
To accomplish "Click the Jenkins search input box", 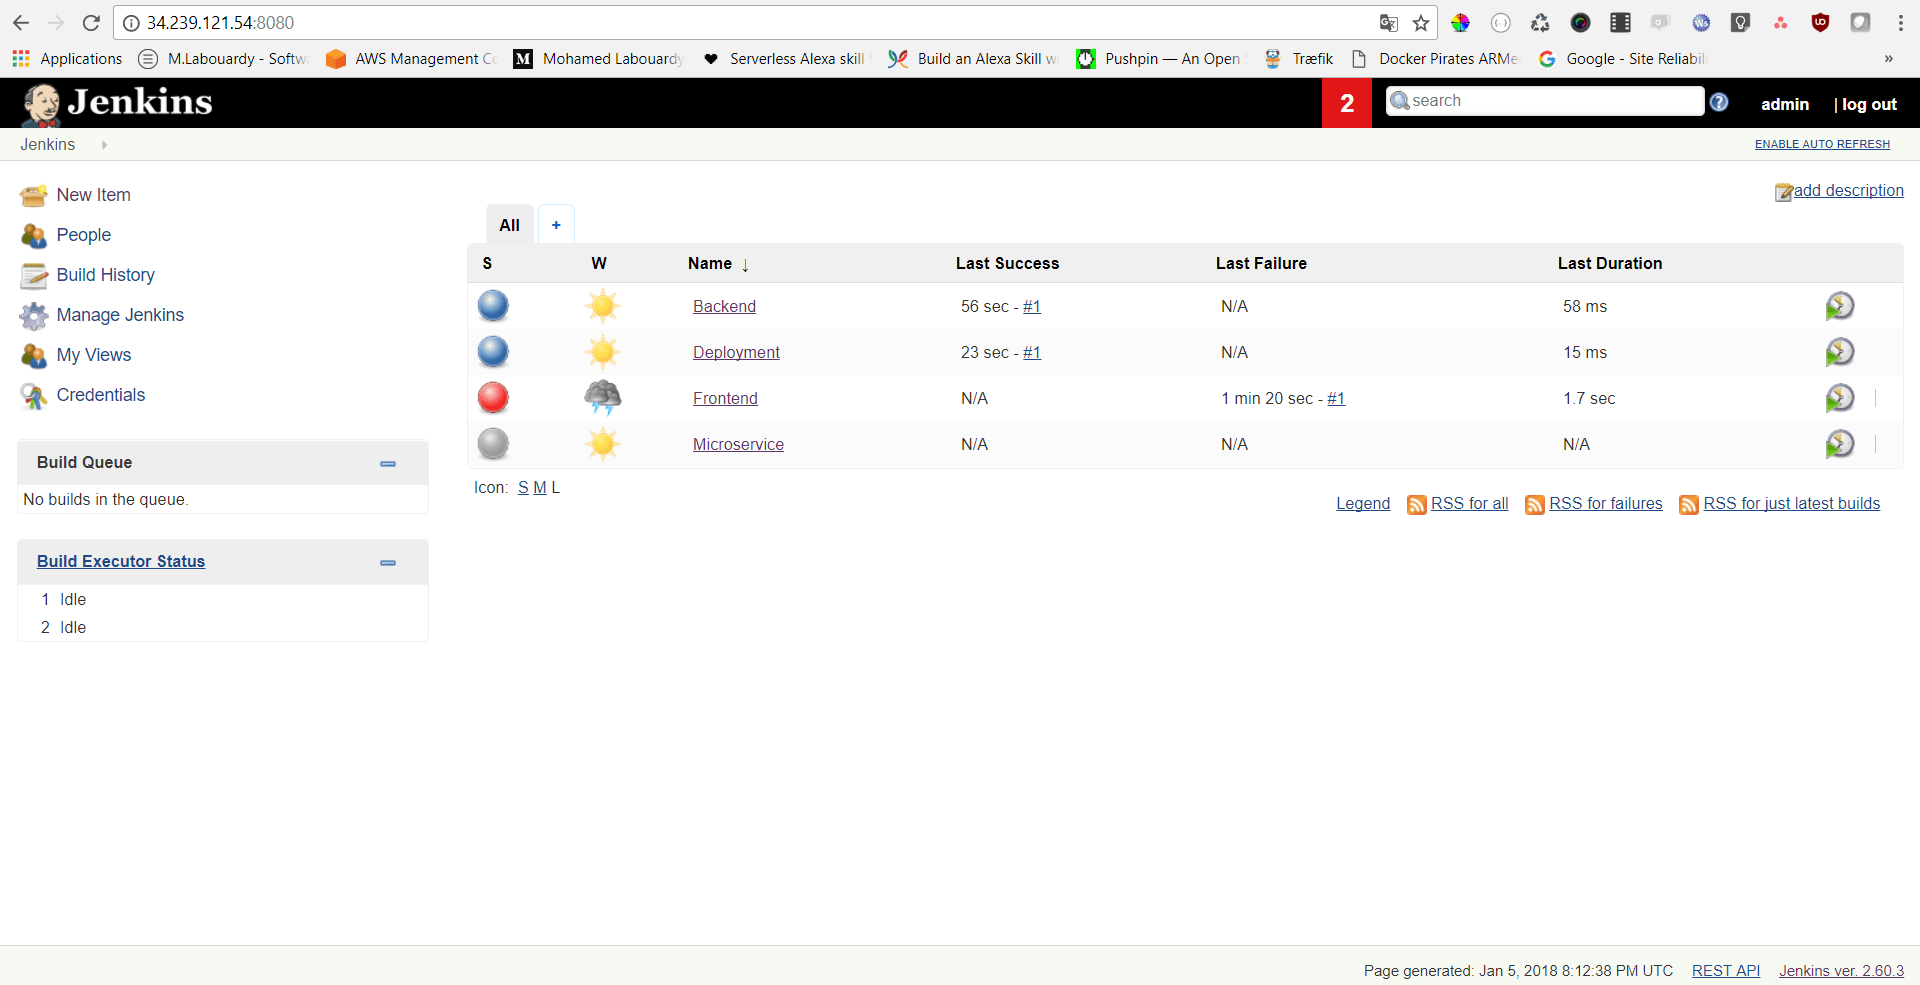I will click(1545, 101).
